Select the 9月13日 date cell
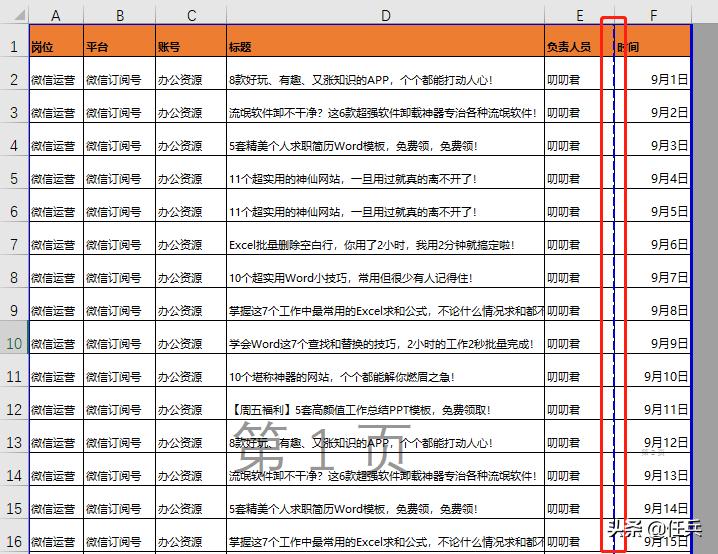Image resolution: width=718 pixels, height=554 pixels. [652, 469]
